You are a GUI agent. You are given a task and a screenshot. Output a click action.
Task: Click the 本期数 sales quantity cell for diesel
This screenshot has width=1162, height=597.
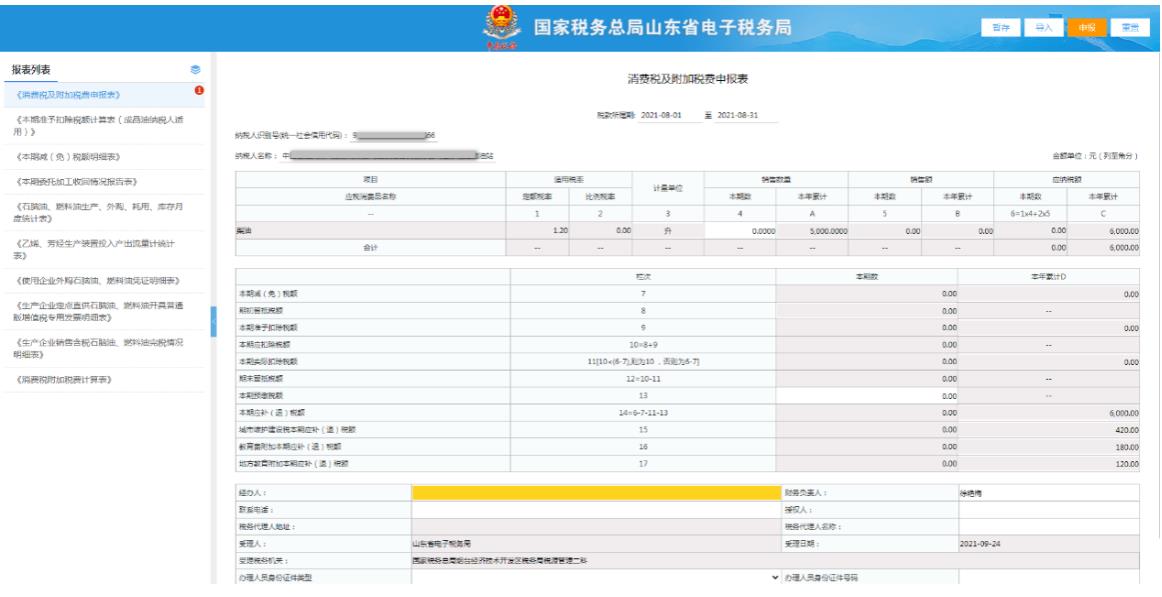(x=740, y=230)
